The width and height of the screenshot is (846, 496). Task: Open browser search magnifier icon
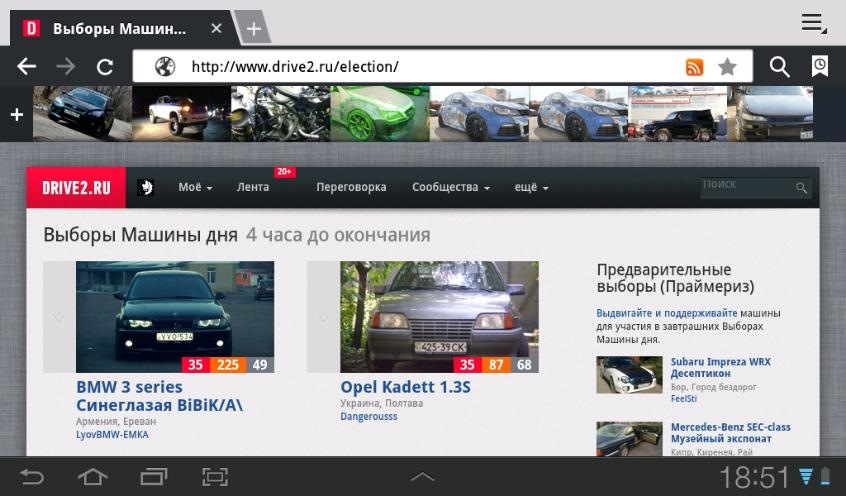point(780,67)
